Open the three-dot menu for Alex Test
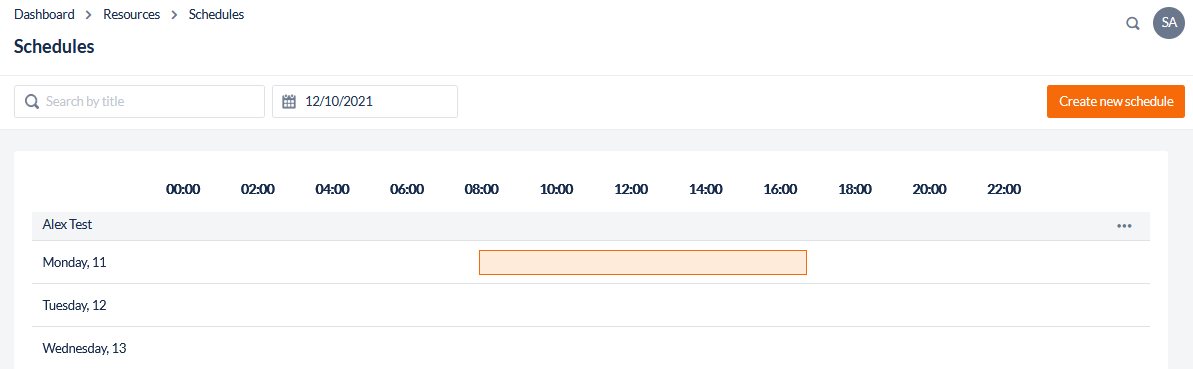The image size is (1193, 369). tap(1125, 225)
